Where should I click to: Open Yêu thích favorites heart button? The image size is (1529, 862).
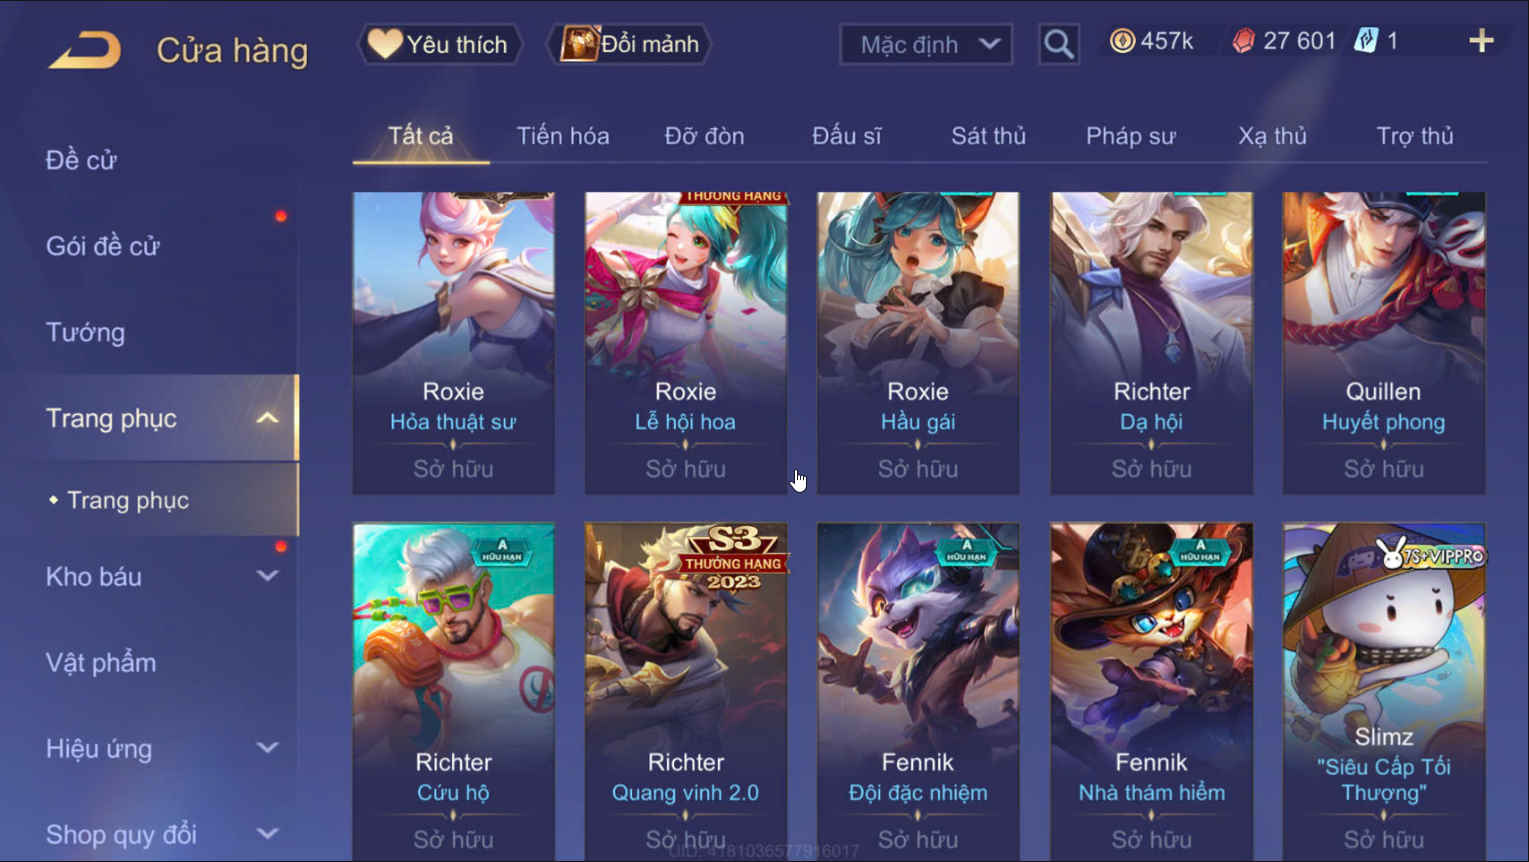click(440, 44)
